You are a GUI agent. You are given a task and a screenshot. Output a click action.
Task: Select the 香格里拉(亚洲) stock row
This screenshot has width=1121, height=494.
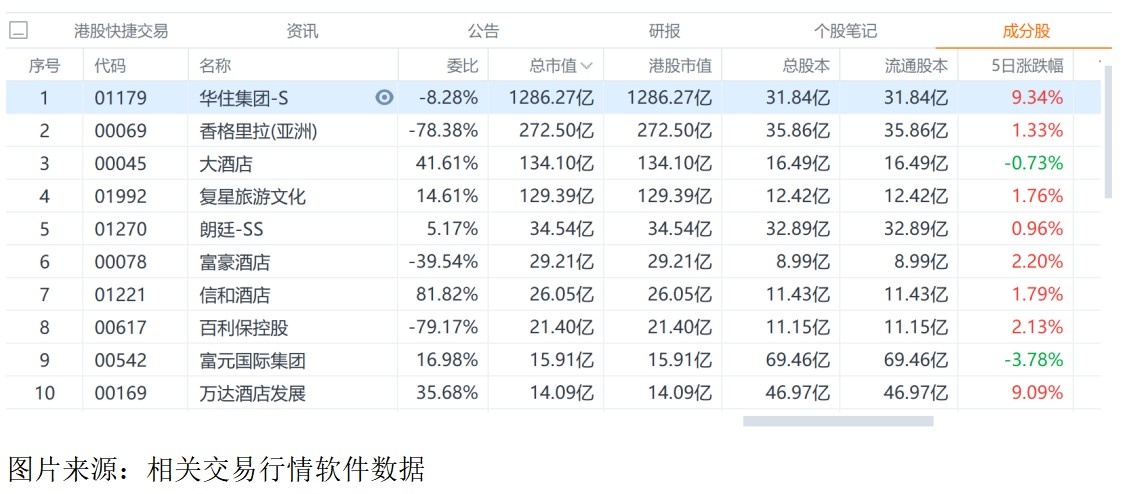(x=258, y=131)
